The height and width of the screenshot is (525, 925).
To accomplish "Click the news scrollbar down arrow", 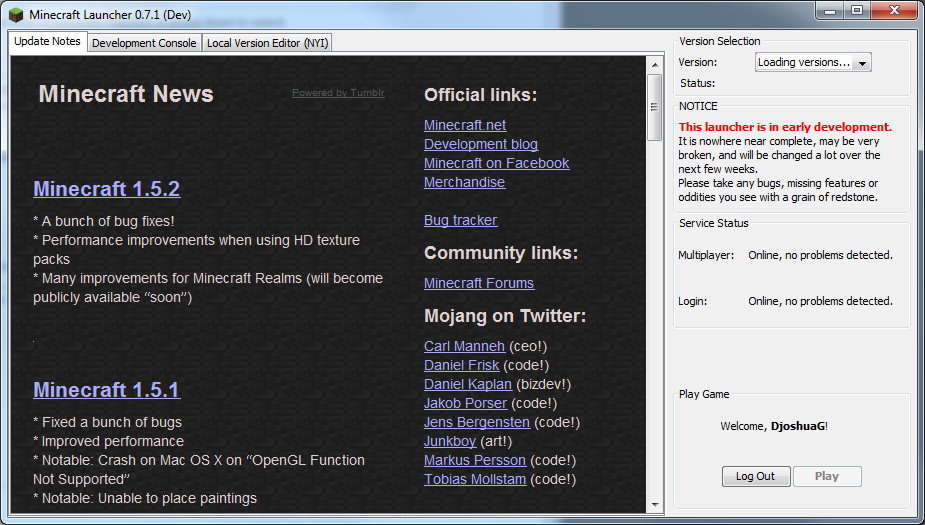I will (655, 505).
